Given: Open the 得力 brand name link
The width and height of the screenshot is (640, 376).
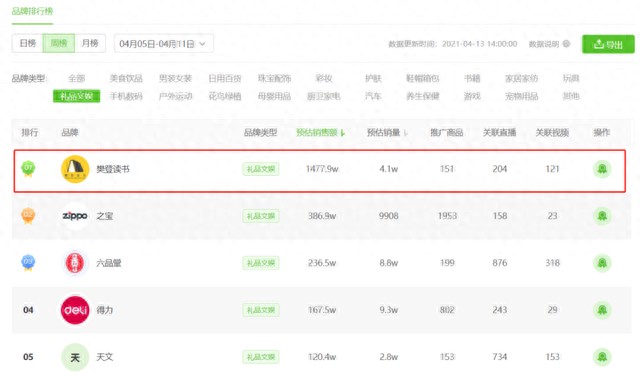Looking at the screenshot, I should (x=104, y=310).
